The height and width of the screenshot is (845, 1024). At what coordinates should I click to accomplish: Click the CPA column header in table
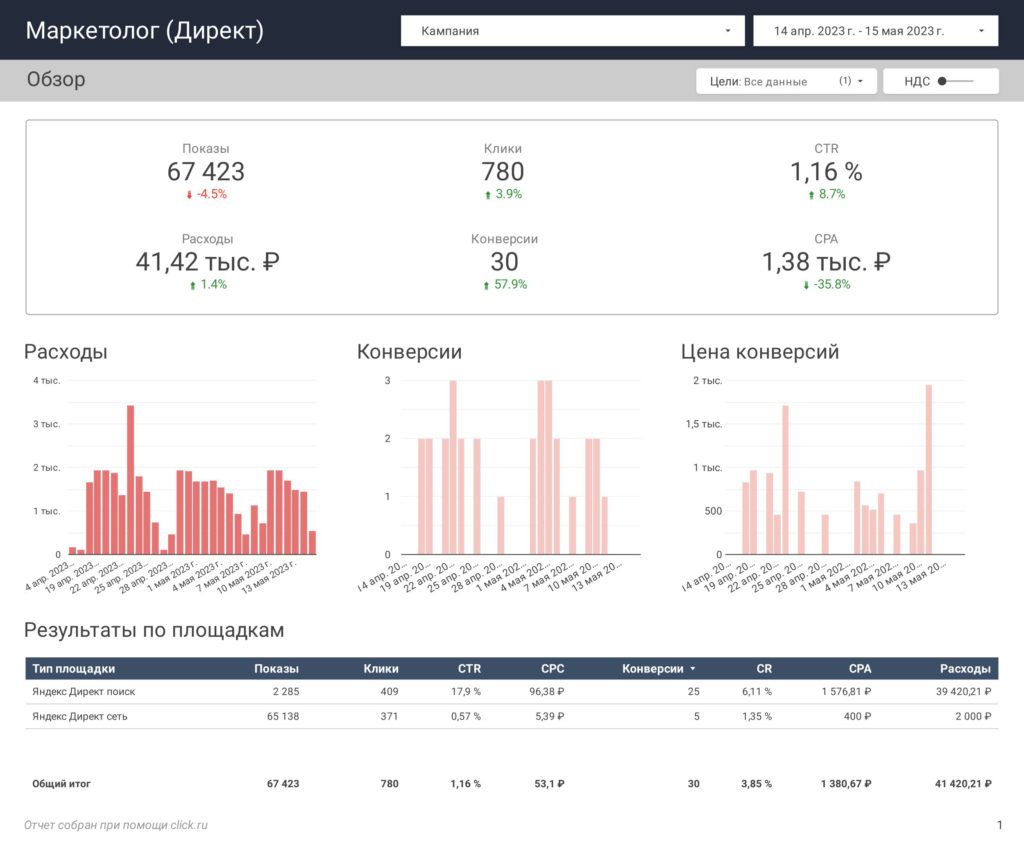[859, 669]
